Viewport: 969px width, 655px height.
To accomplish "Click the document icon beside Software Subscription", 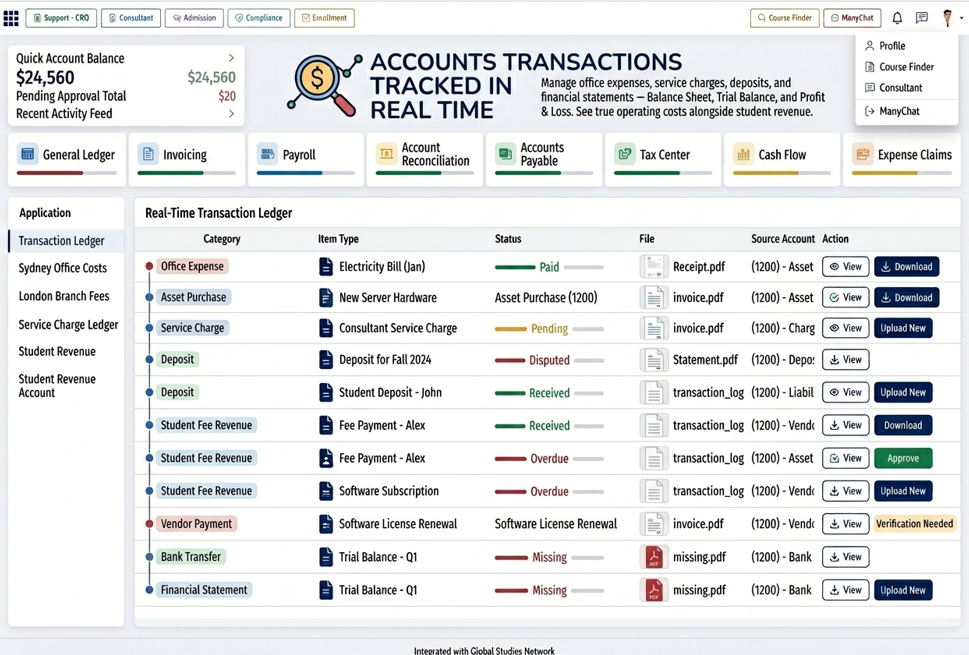I will (x=326, y=491).
